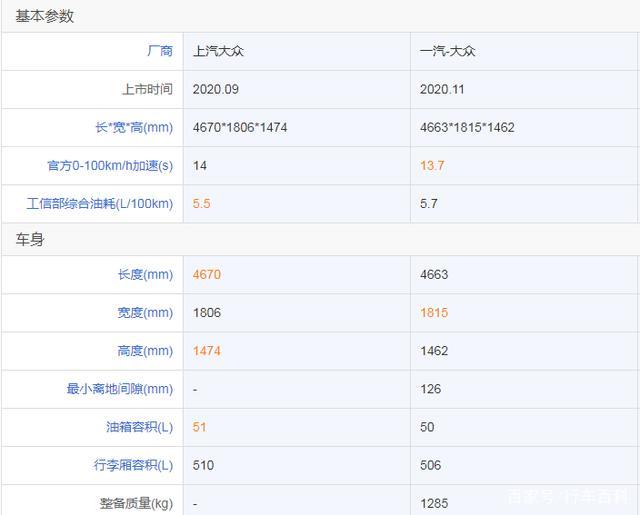The image size is (640, 515).
Task: Click the 2020.09 launch date value
Action: [216, 89]
